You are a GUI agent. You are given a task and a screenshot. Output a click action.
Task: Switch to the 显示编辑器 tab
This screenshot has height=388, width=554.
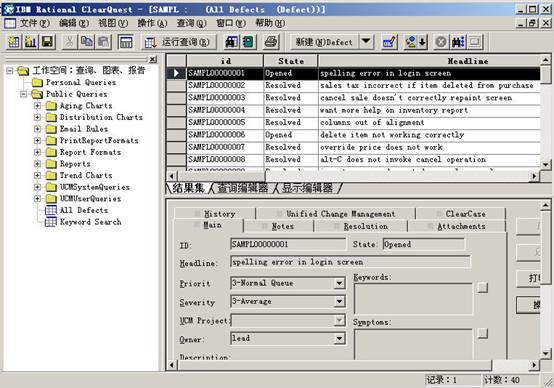[x=307, y=188]
